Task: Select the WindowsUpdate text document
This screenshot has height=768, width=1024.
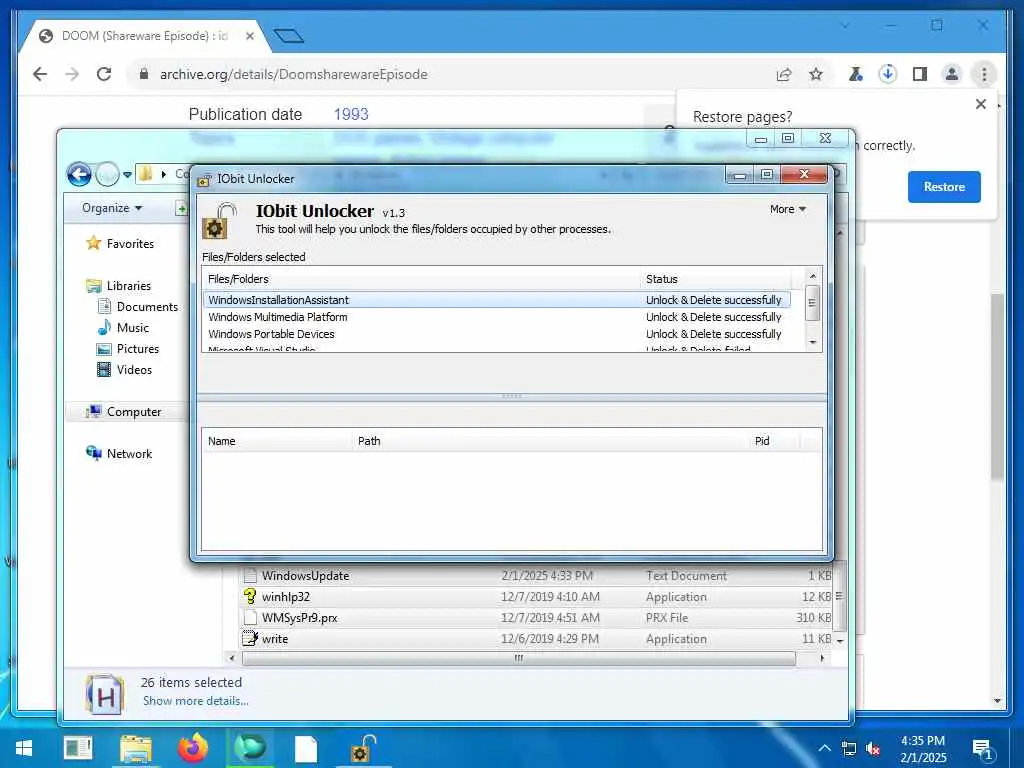Action: 537,575
